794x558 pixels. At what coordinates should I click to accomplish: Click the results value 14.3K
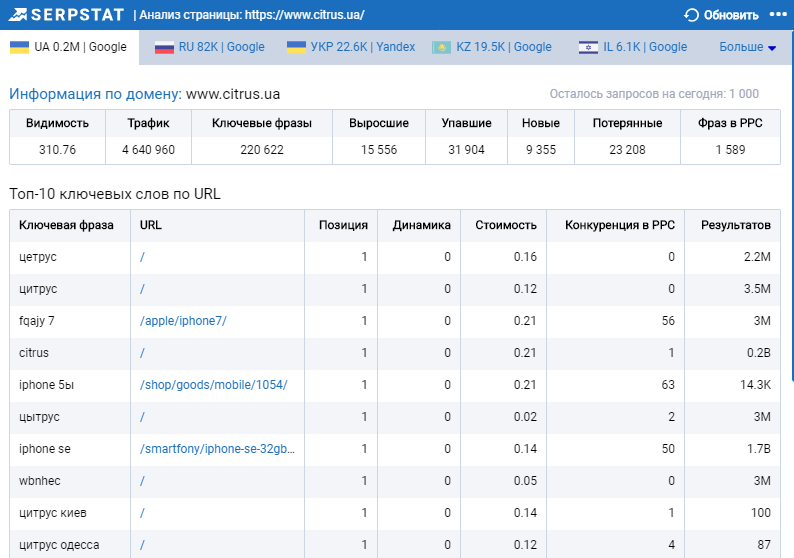pos(756,385)
